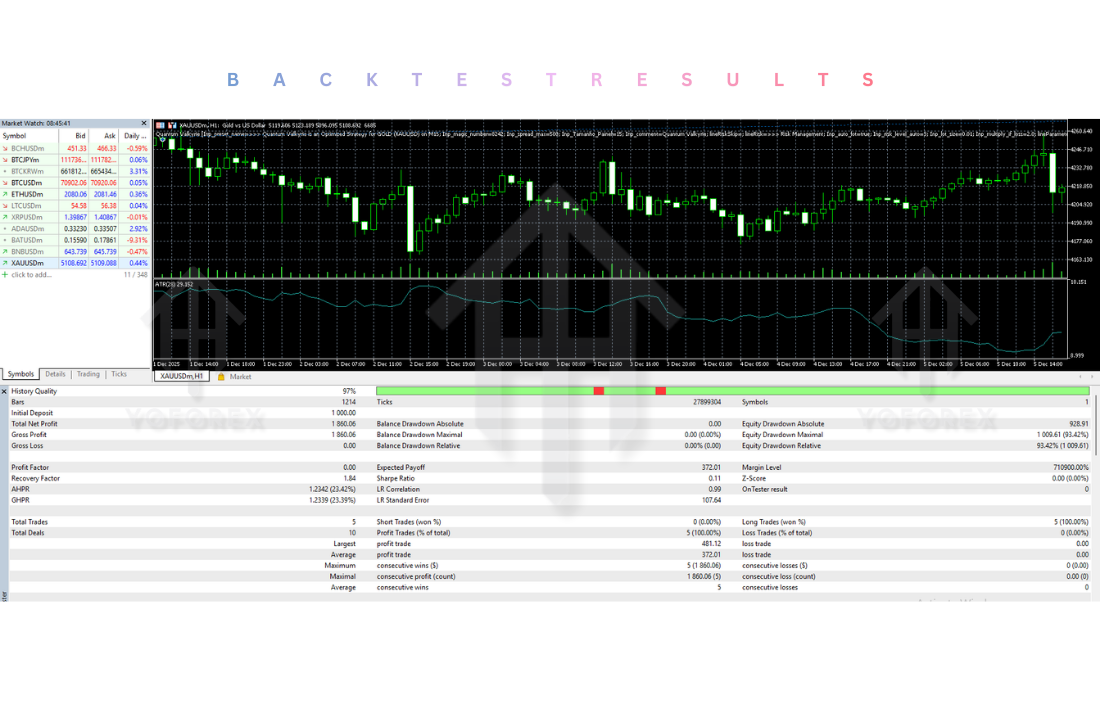Click the lock icon on the Market tab
1100x720 pixels.
pyautogui.click(x=221, y=377)
